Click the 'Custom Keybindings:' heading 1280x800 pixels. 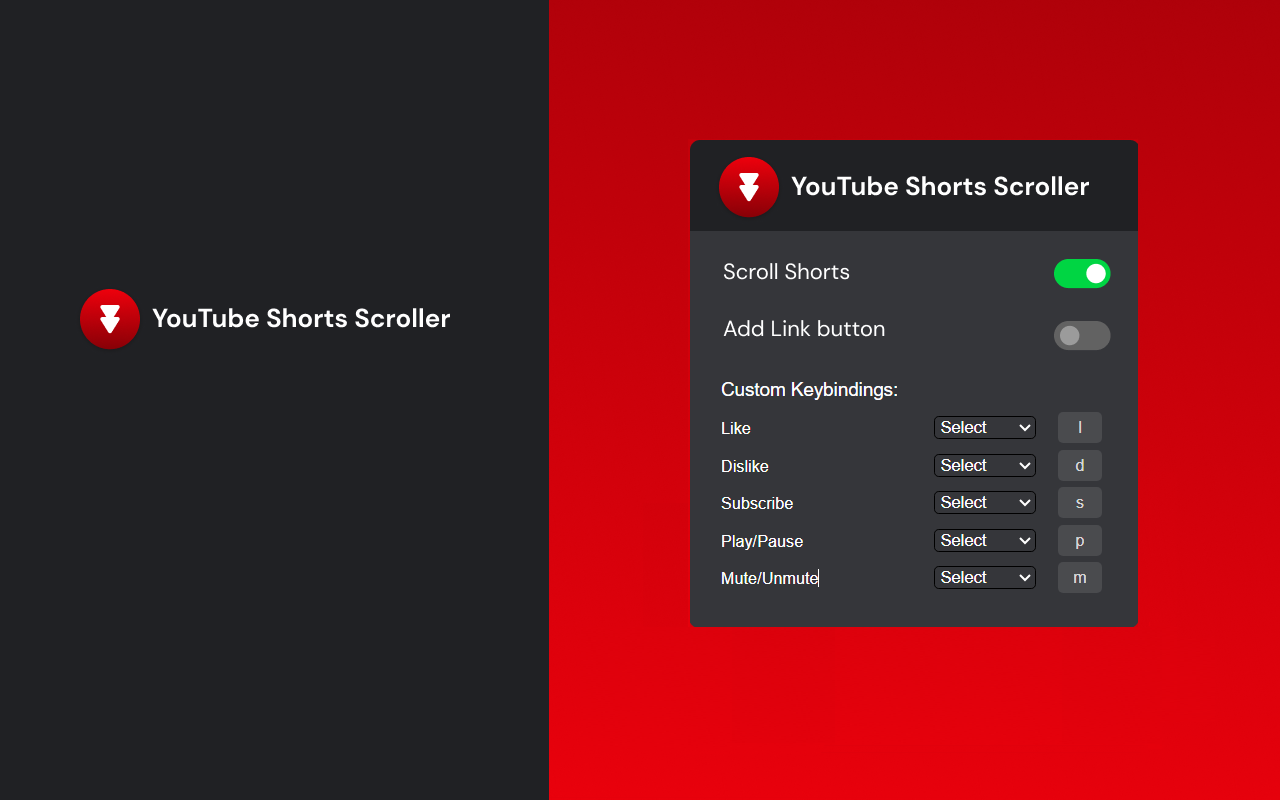pyautogui.click(x=809, y=390)
